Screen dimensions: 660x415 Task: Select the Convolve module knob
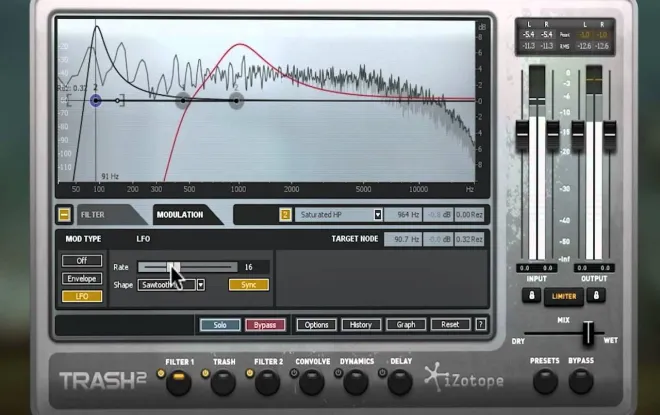tap(312, 383)
